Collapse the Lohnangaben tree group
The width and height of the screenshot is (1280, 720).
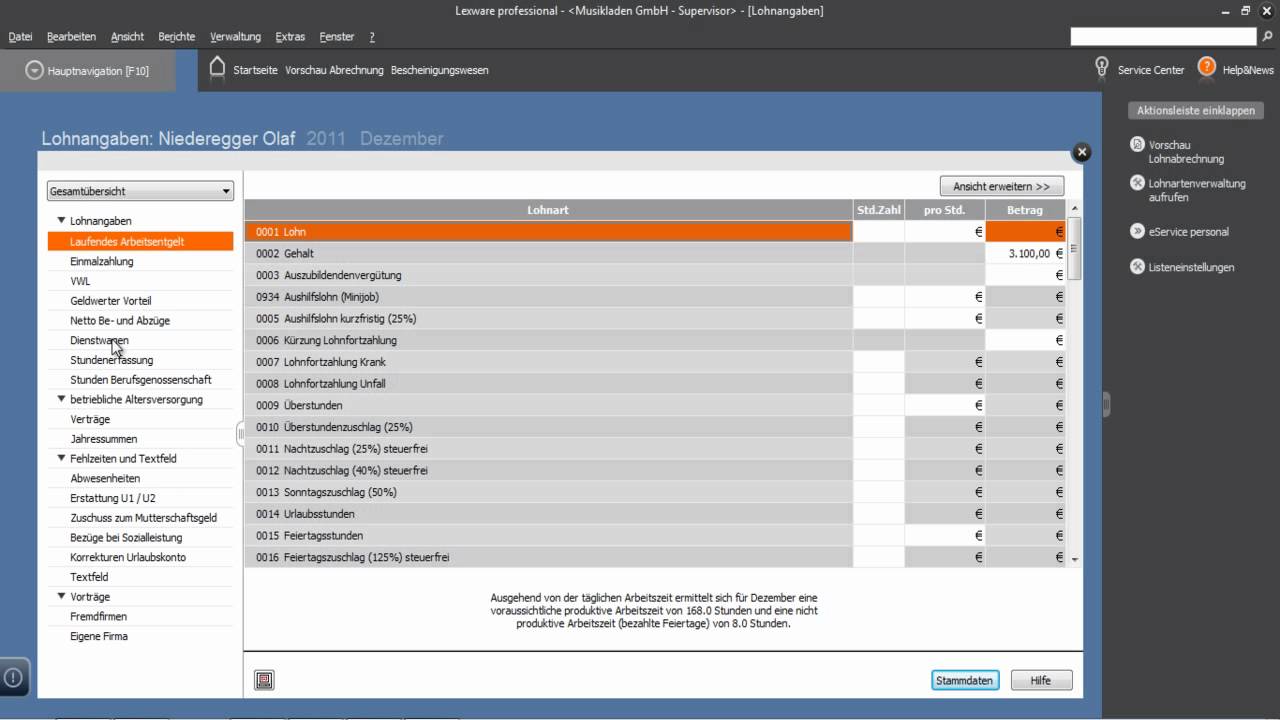click(61, 220)
